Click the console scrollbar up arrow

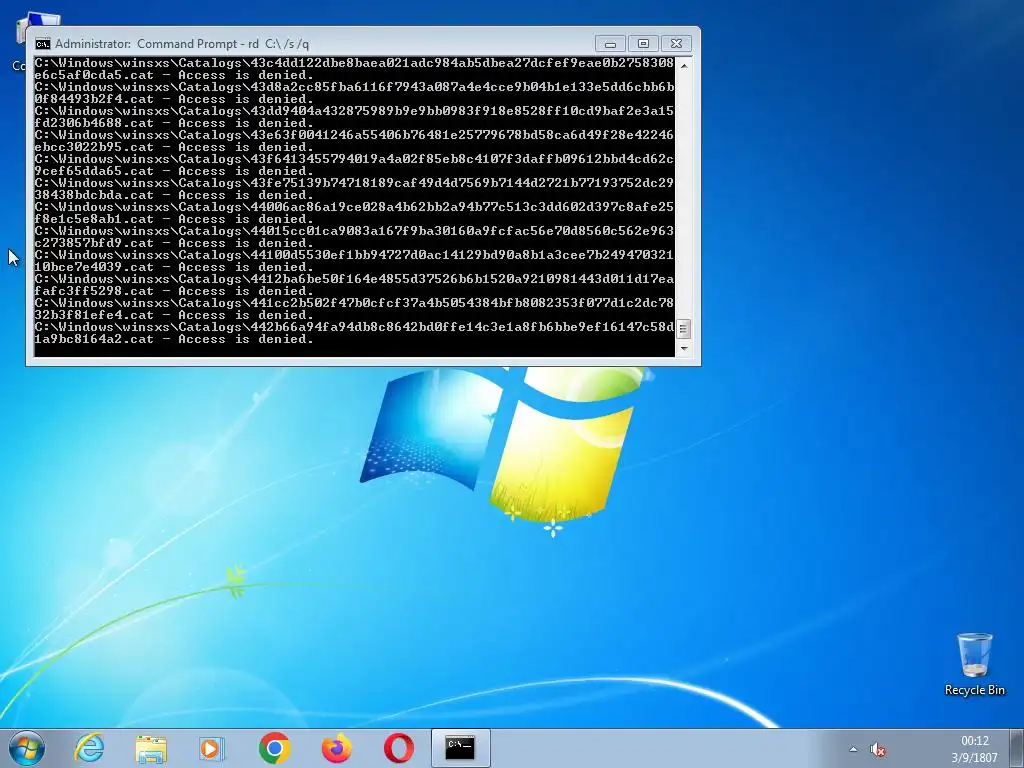(683, 65)
